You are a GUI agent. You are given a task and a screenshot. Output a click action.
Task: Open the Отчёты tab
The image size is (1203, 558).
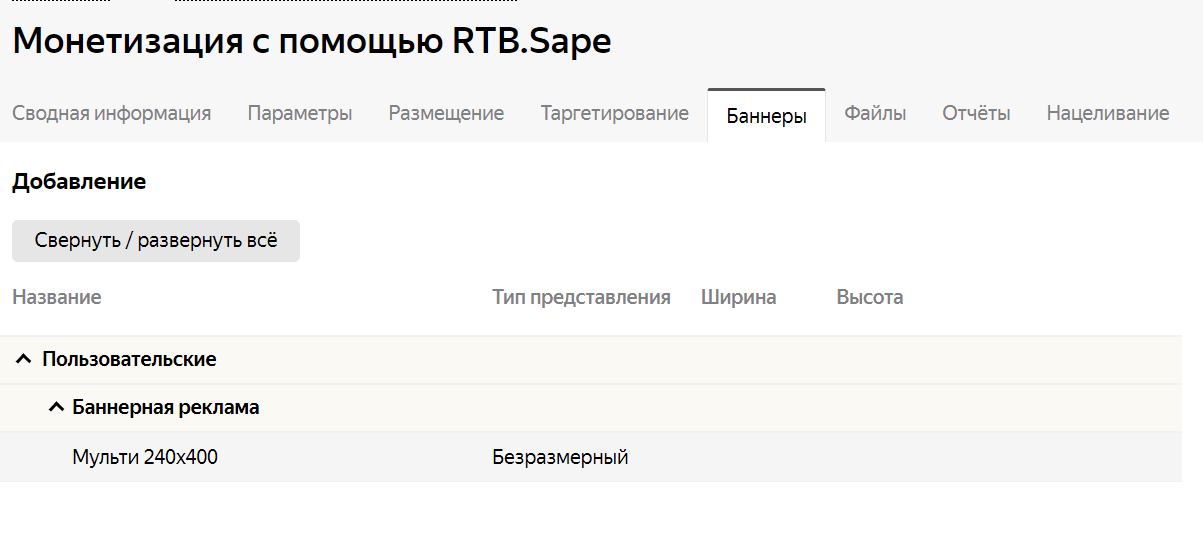pos(976,114)
